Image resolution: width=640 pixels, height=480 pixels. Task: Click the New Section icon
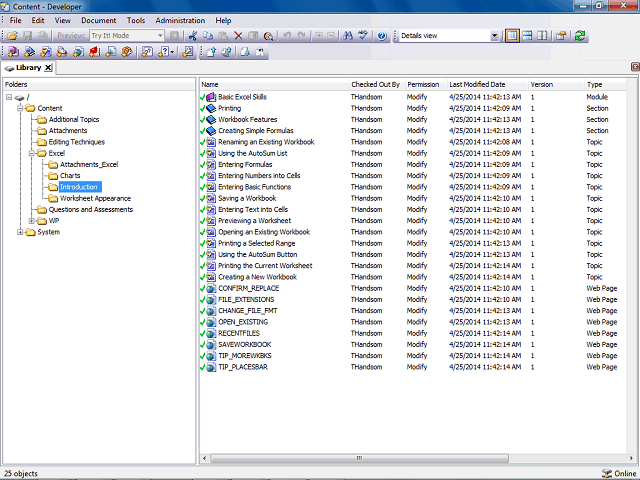(x=29, y=52)
